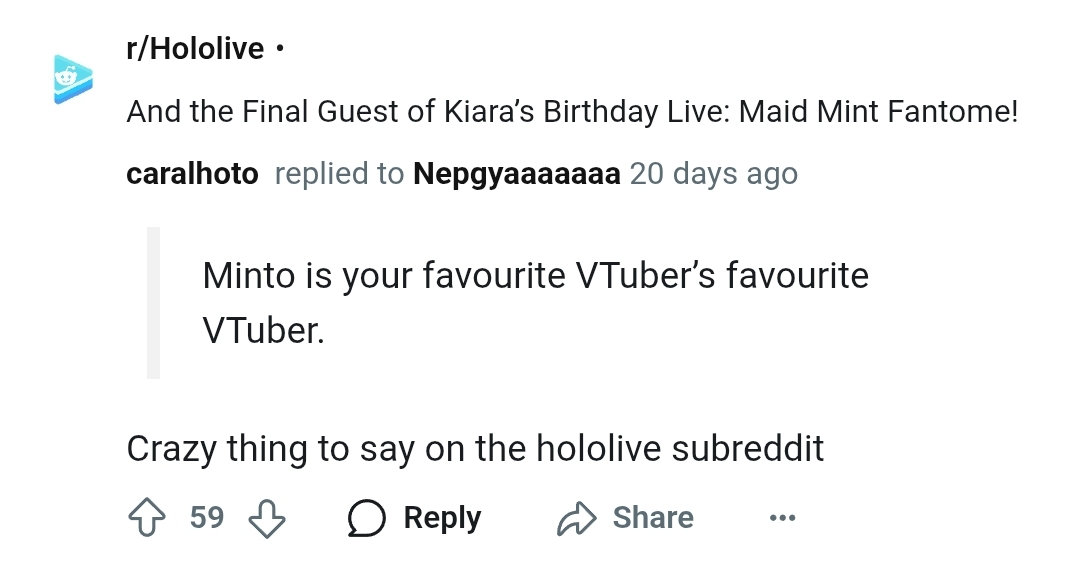Click the vote count showing 59
1080x566 pixels.
[x=207, y=518]
